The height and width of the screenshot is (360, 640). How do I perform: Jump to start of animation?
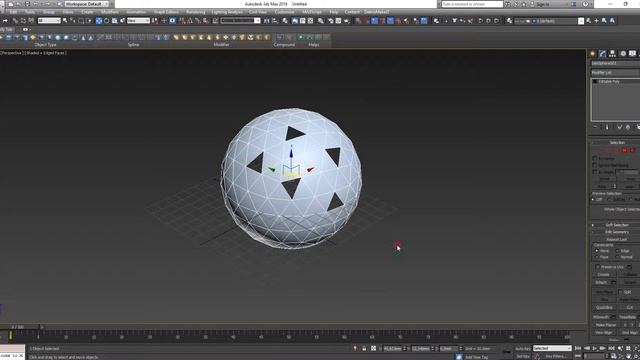(578, 348)
